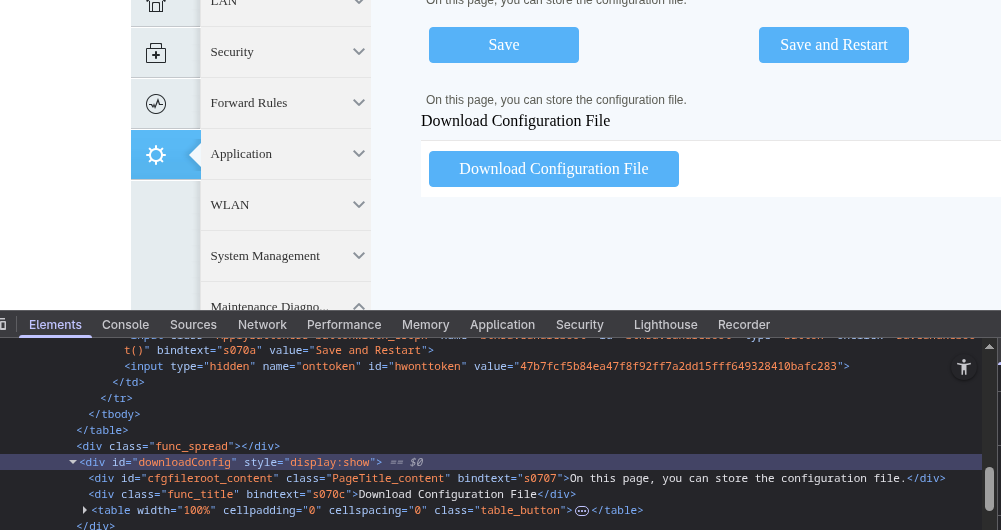The width and height of the screenshot is (1001, 530).
Task: Switch to the Sources tab
Action: coord(193,325)
